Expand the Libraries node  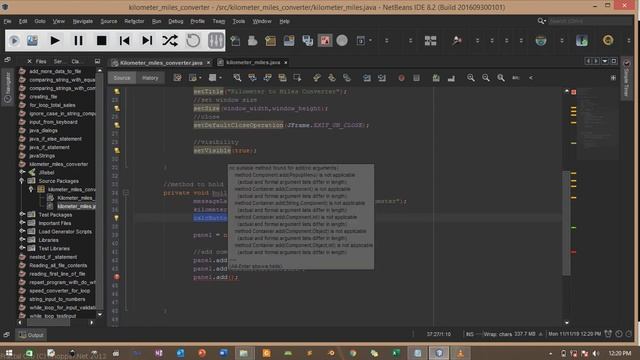[x=22, y=240]
